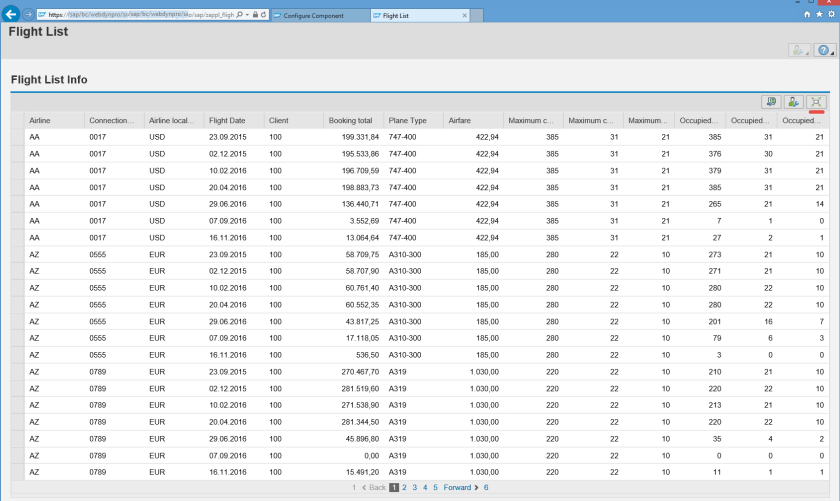This screenshot has height=501, width=840.
Task: Click the table settings icon in toolbar
Action: [x=771, y=101]
